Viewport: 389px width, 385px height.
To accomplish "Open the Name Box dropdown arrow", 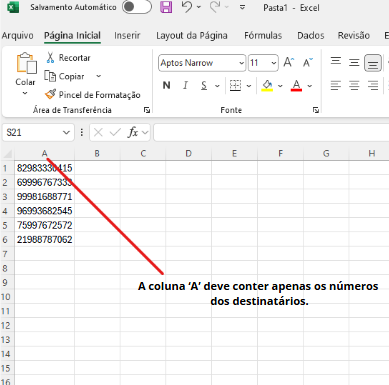I will (66, 133).
